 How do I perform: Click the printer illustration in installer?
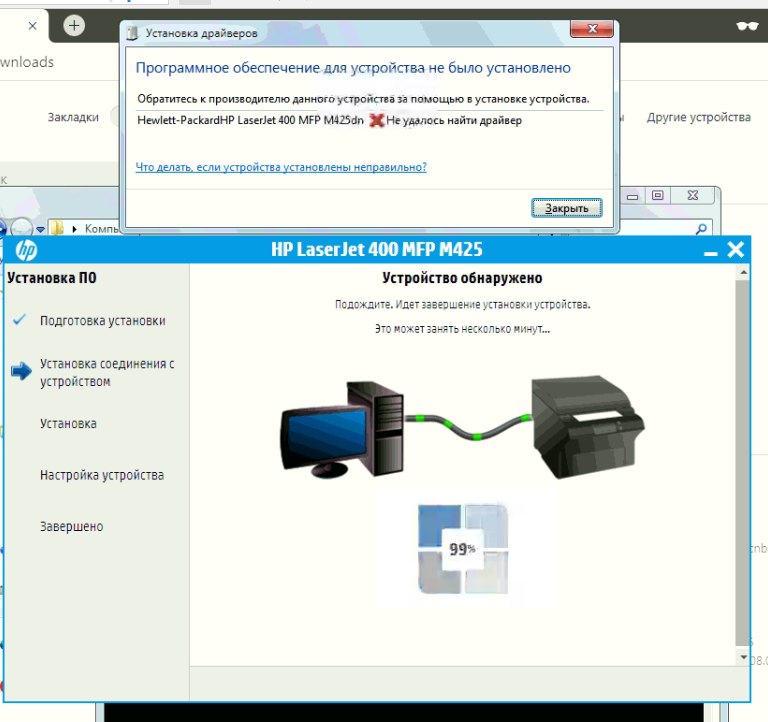[x=588, y=427]
